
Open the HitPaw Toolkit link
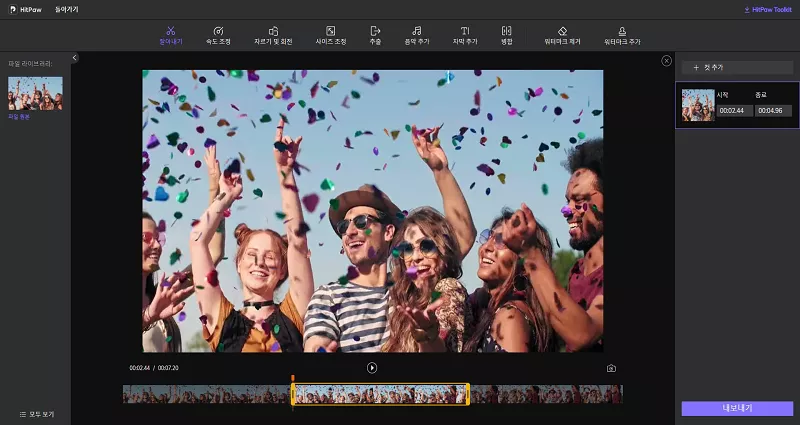(x=767, y=9)
